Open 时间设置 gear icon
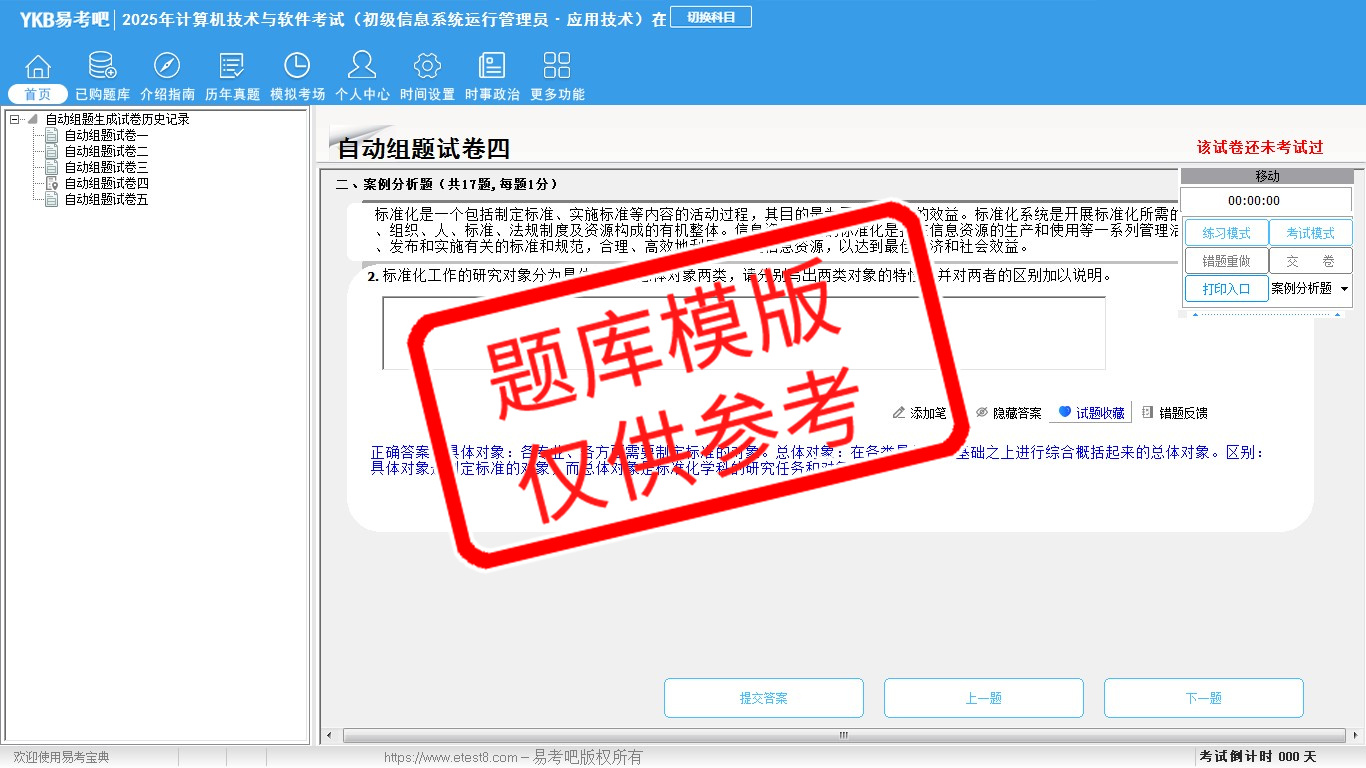The width and height of the screenshot is (1366, 768). [427, 67]
